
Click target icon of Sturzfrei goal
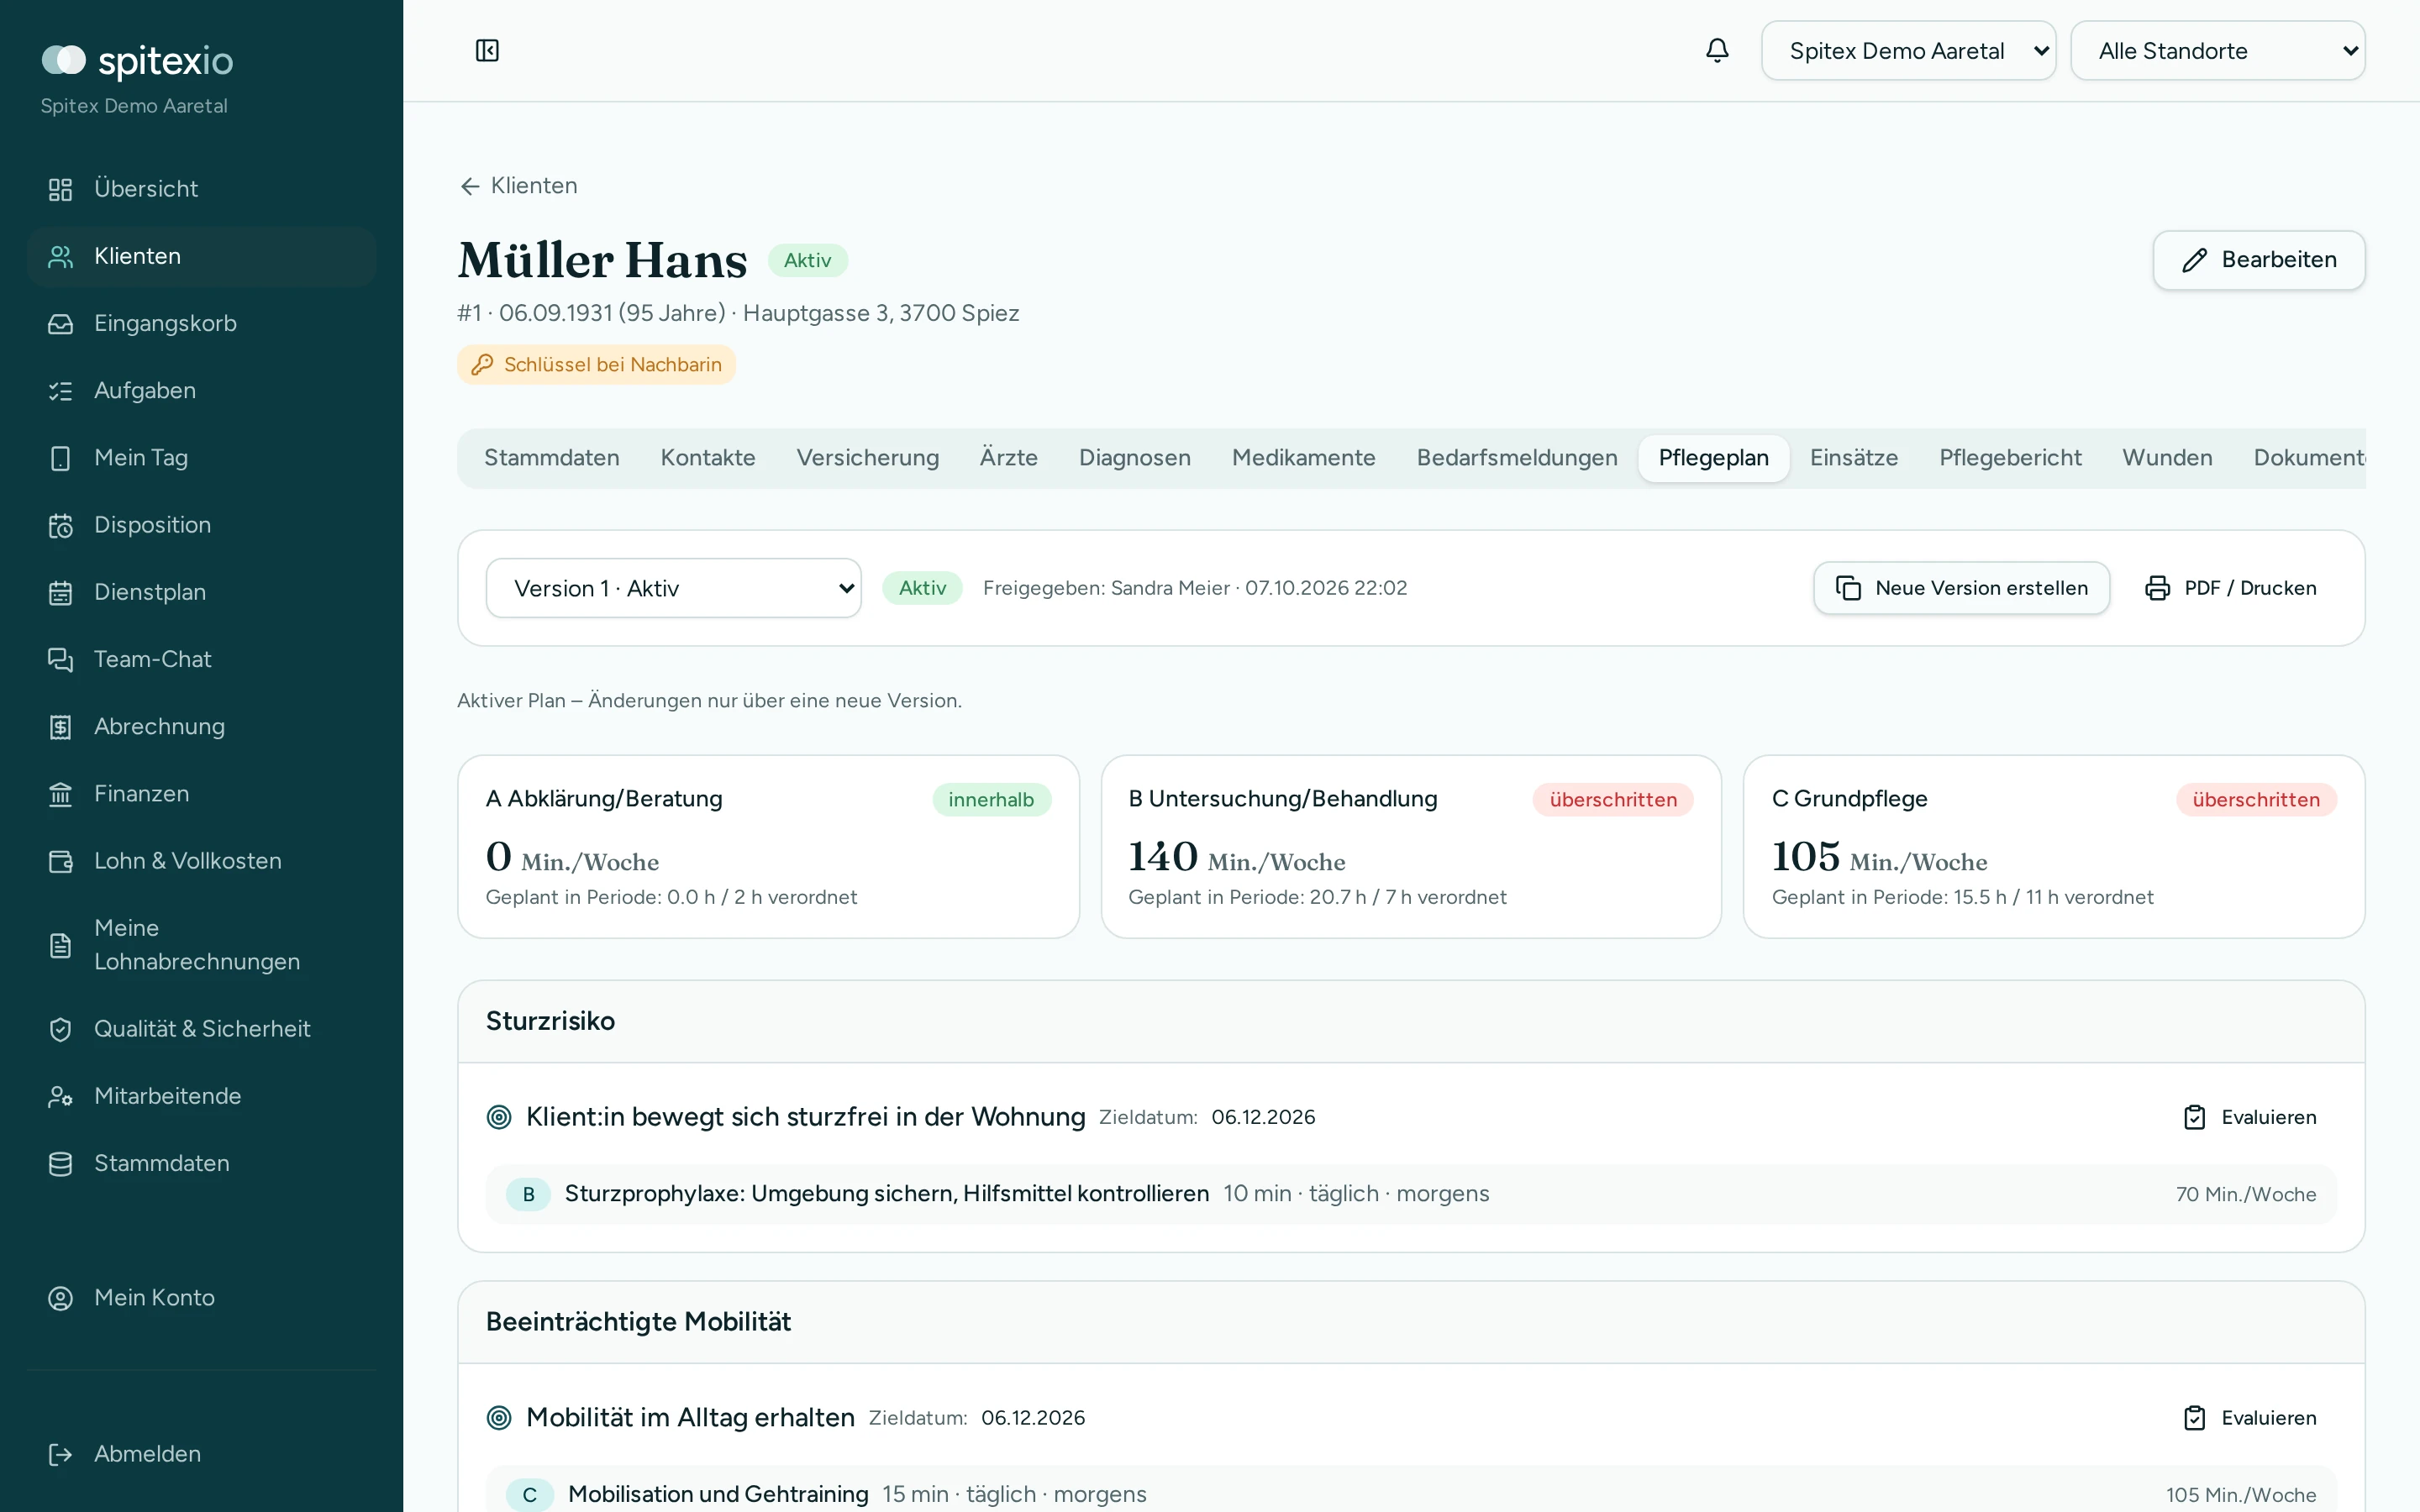click(x=498, y=1117)
